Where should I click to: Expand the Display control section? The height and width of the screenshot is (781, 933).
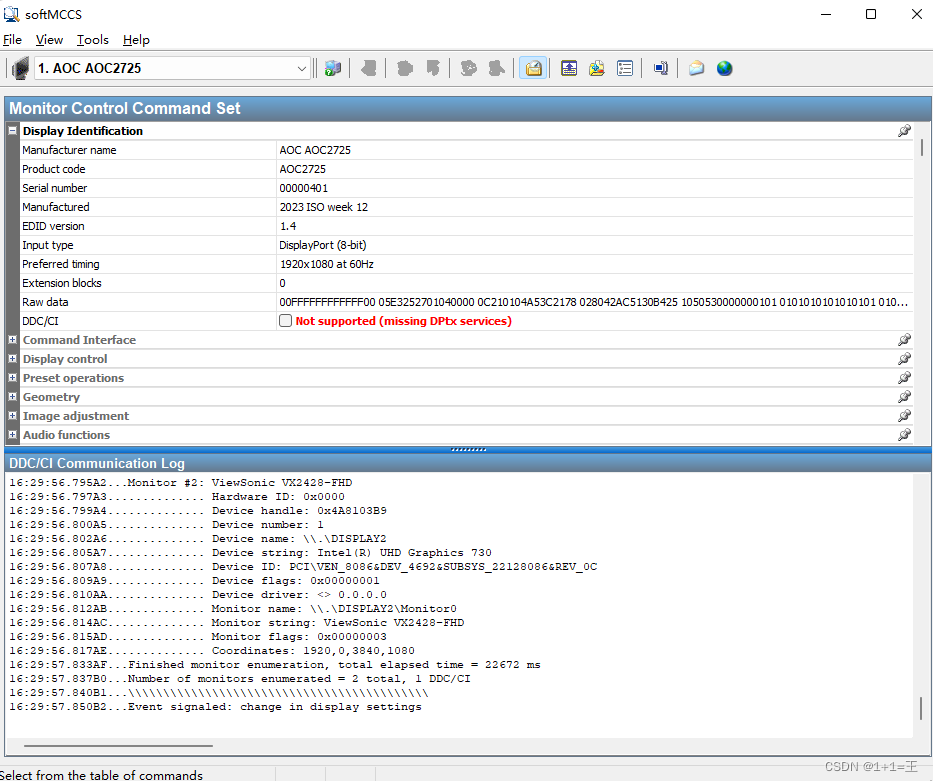[x=12, y=359]
